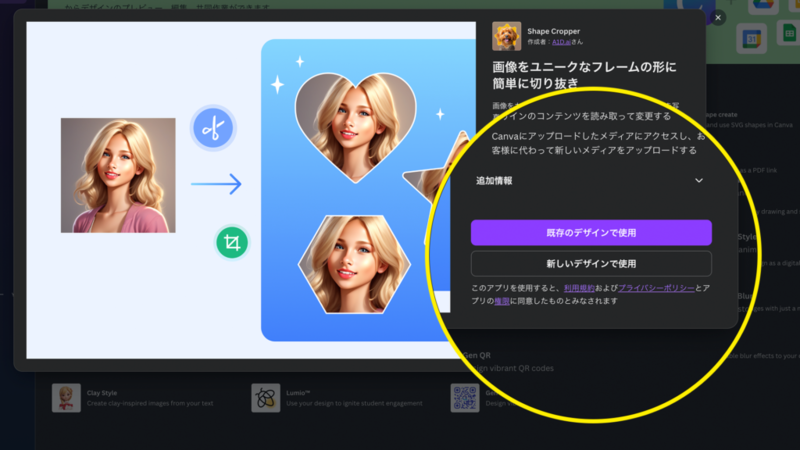Click the 'Shape Cropper' title text
Screen dimensions: 800x450
554,31
